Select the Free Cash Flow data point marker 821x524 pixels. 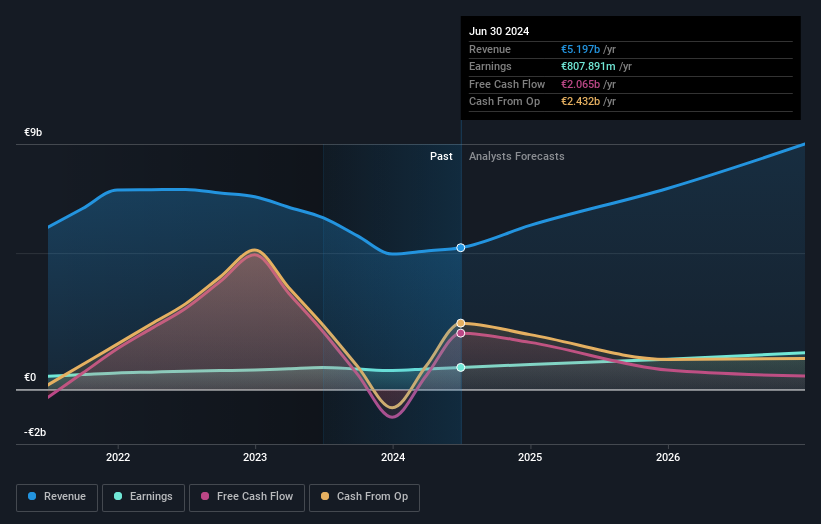pyautogui.click(x=461, y=333)
